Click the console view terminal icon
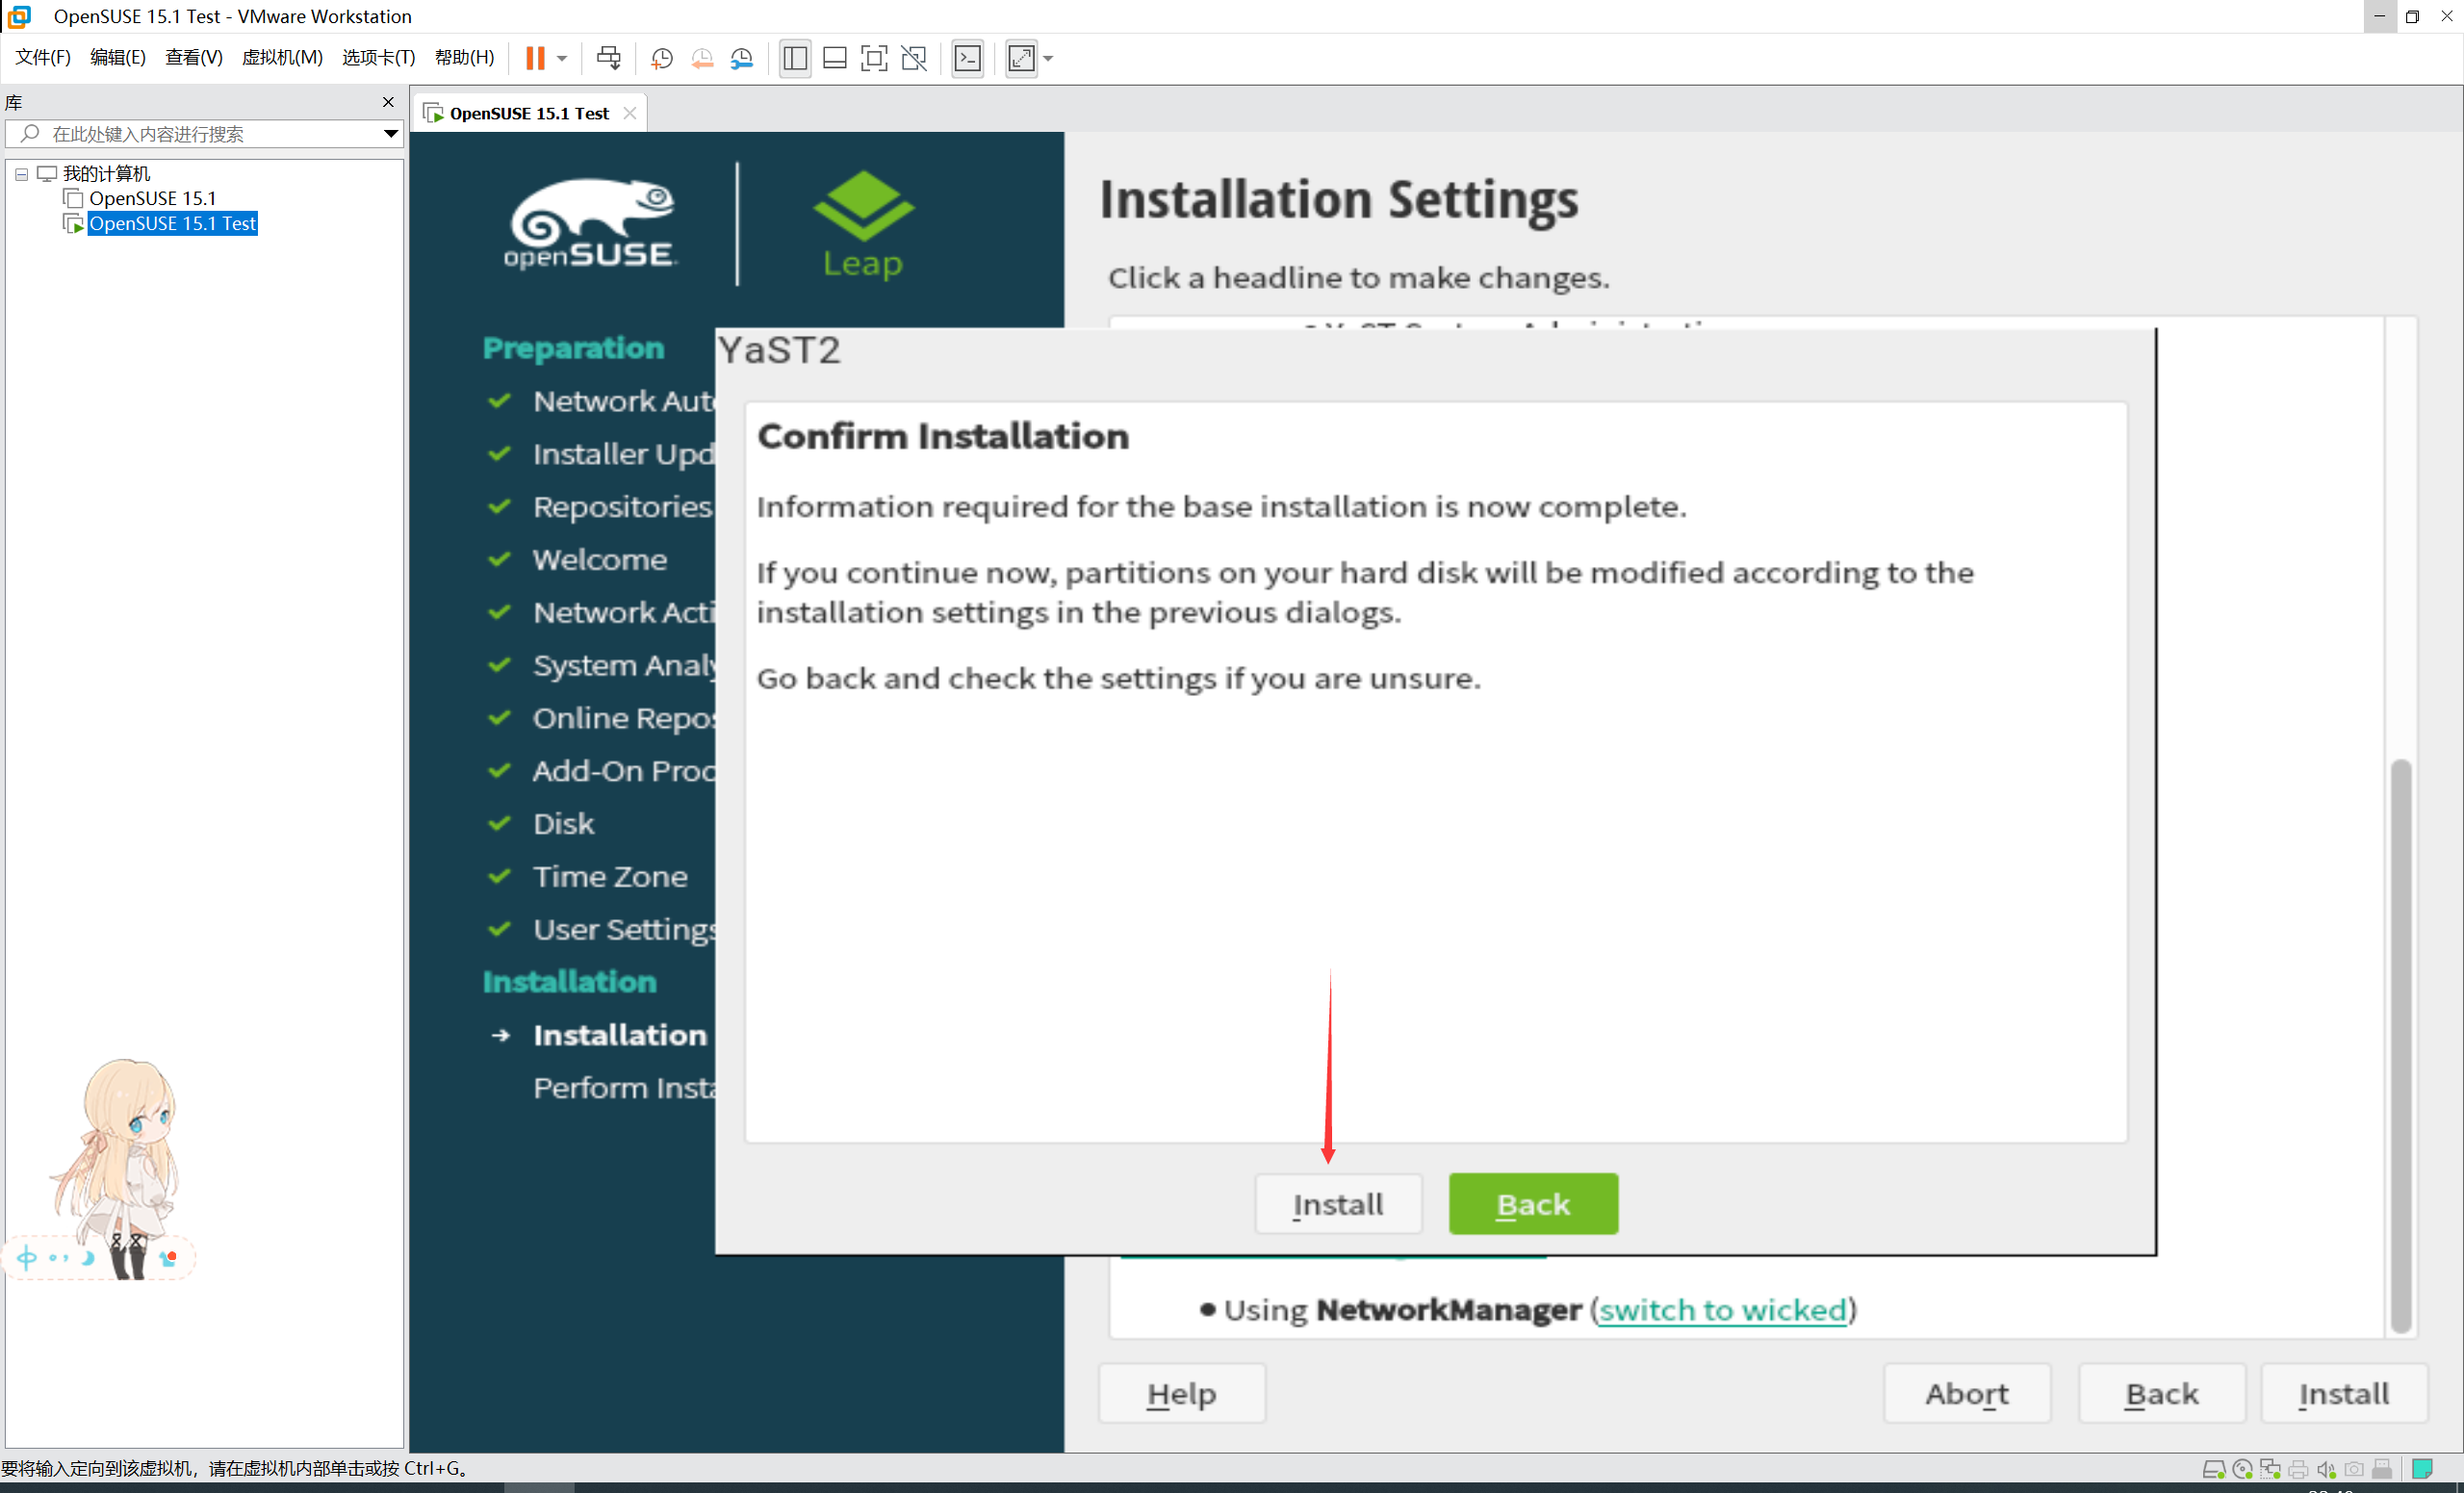This screenshot has height=1493, width=2464. tap(967, 58)
